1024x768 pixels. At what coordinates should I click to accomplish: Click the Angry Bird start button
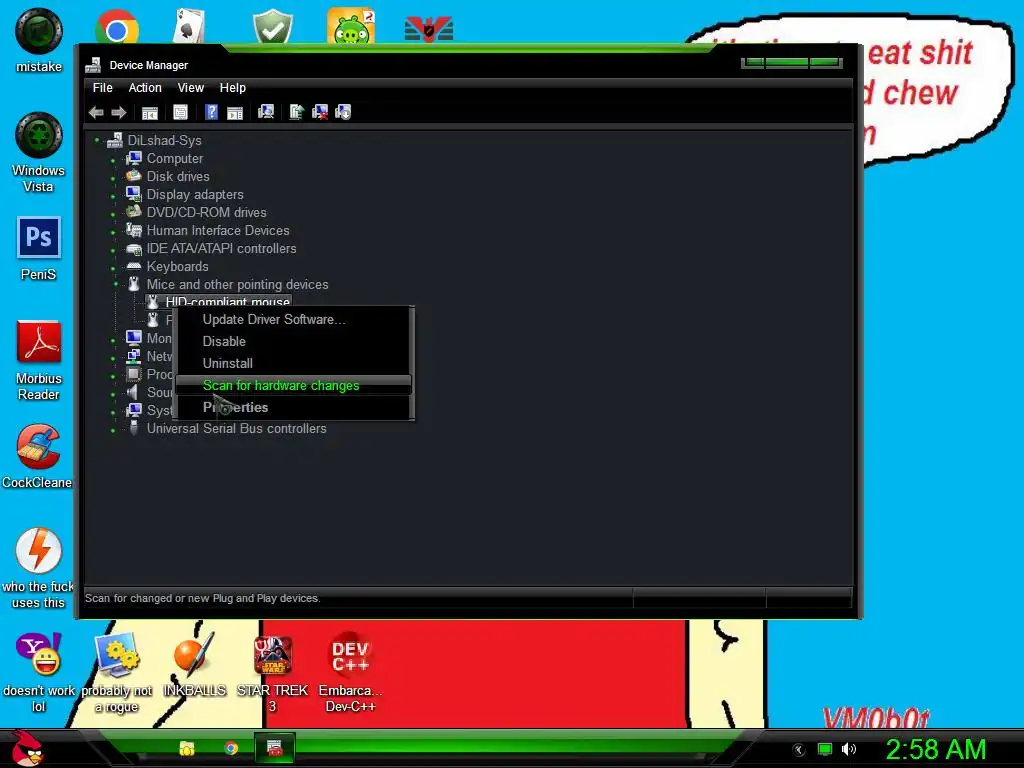26,748
